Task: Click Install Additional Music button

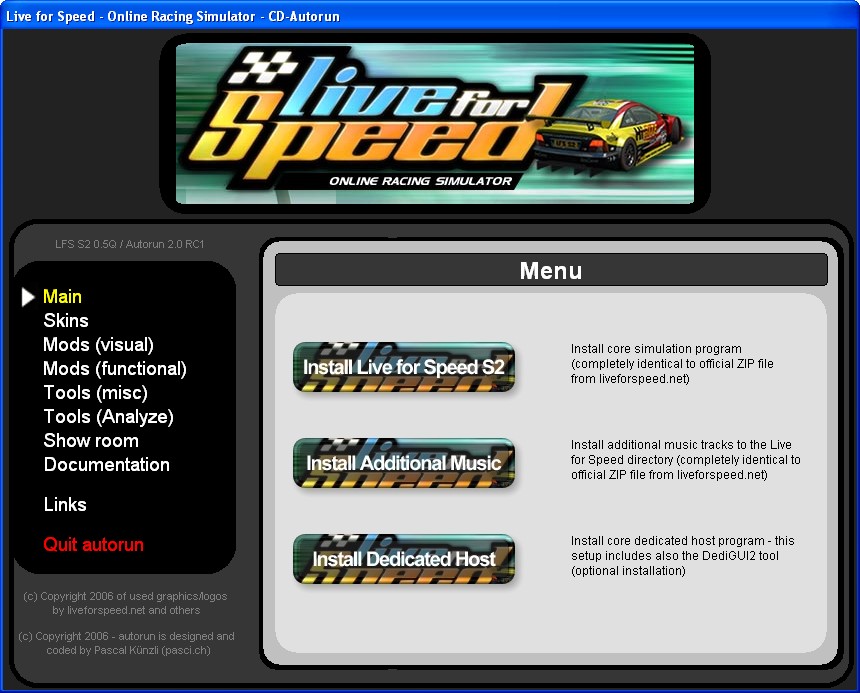Action: click(404, 463)
